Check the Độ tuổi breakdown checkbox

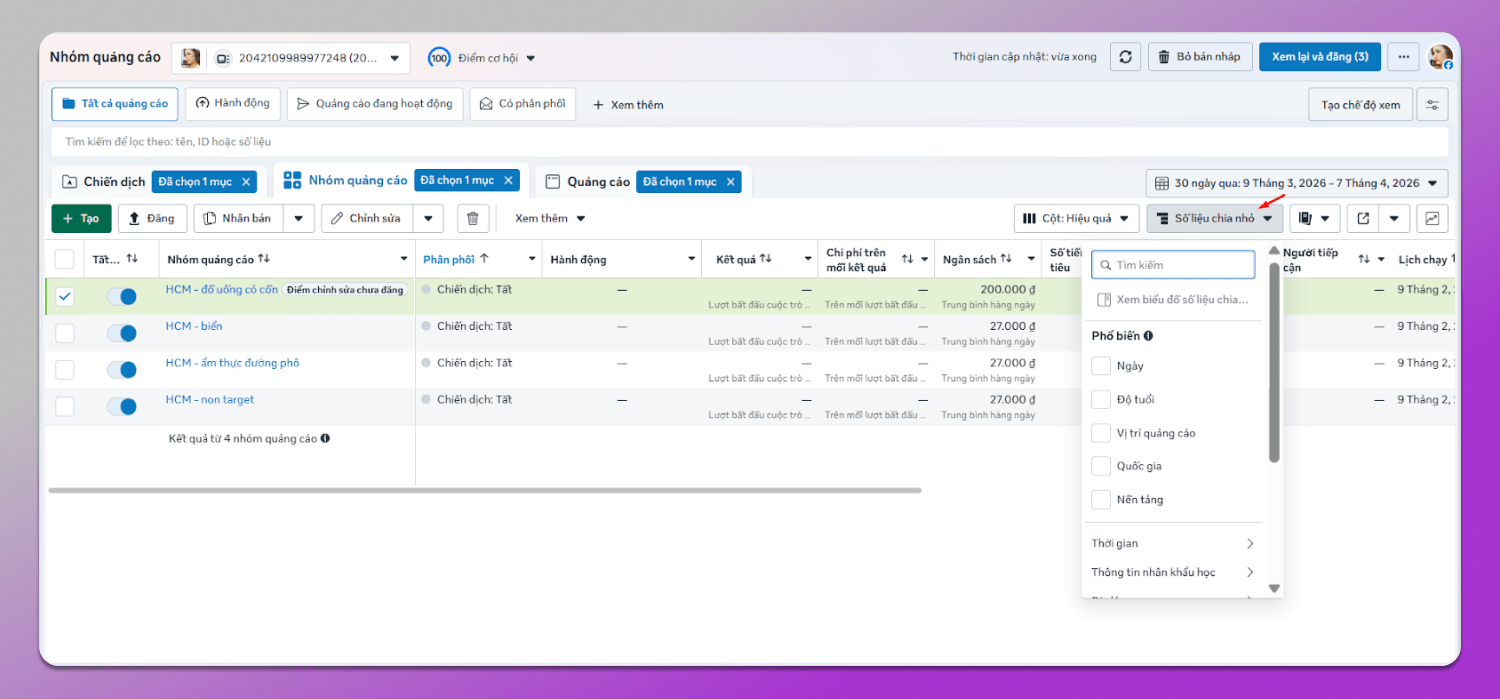1101,400
